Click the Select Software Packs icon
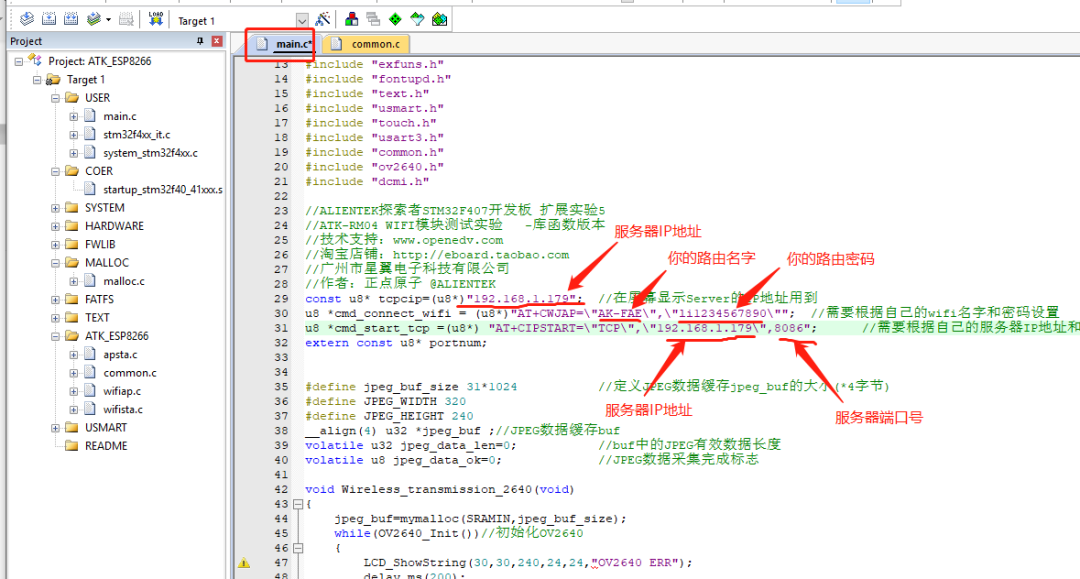 (x=417, y=20)
